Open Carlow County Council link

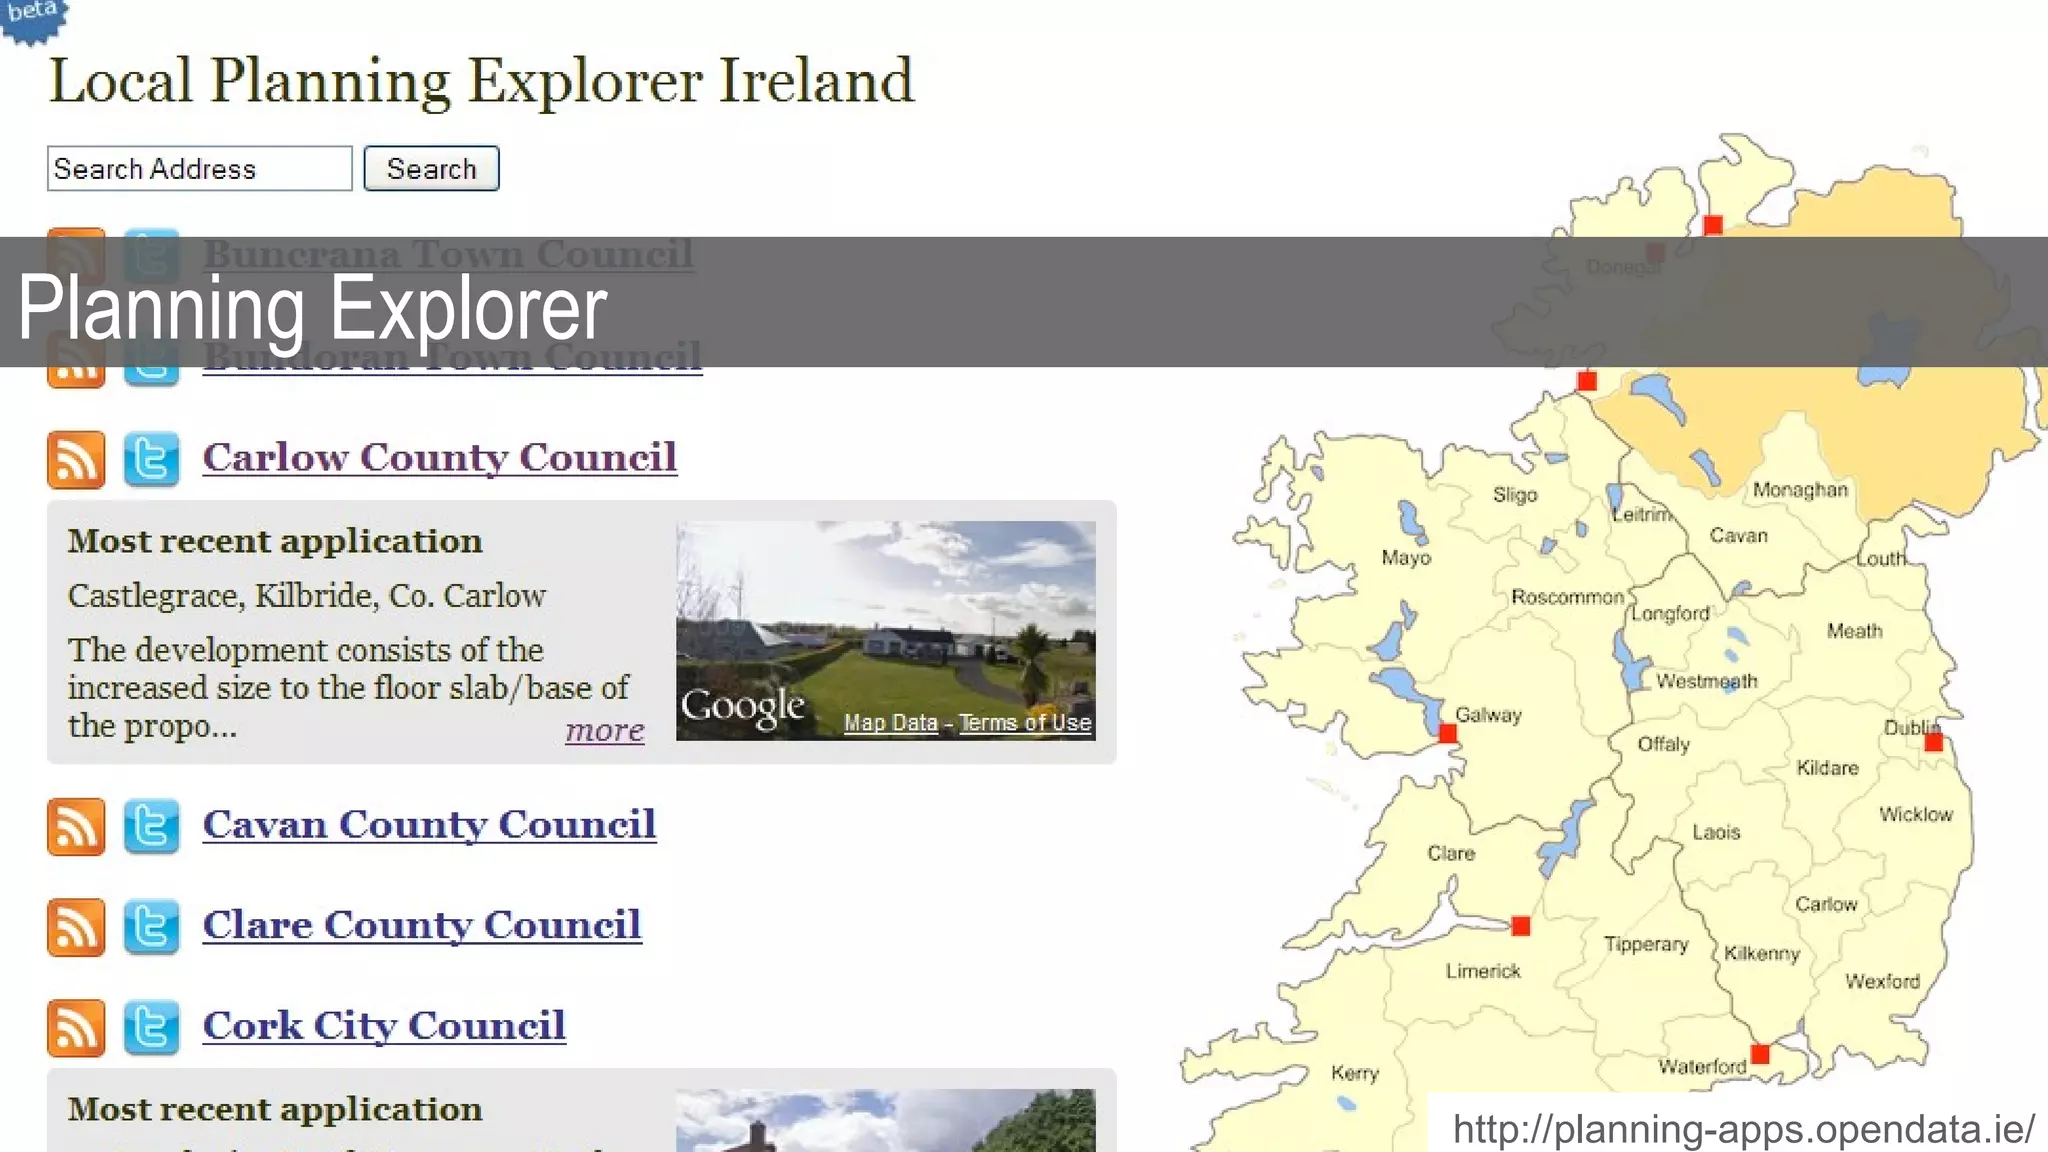439,458
